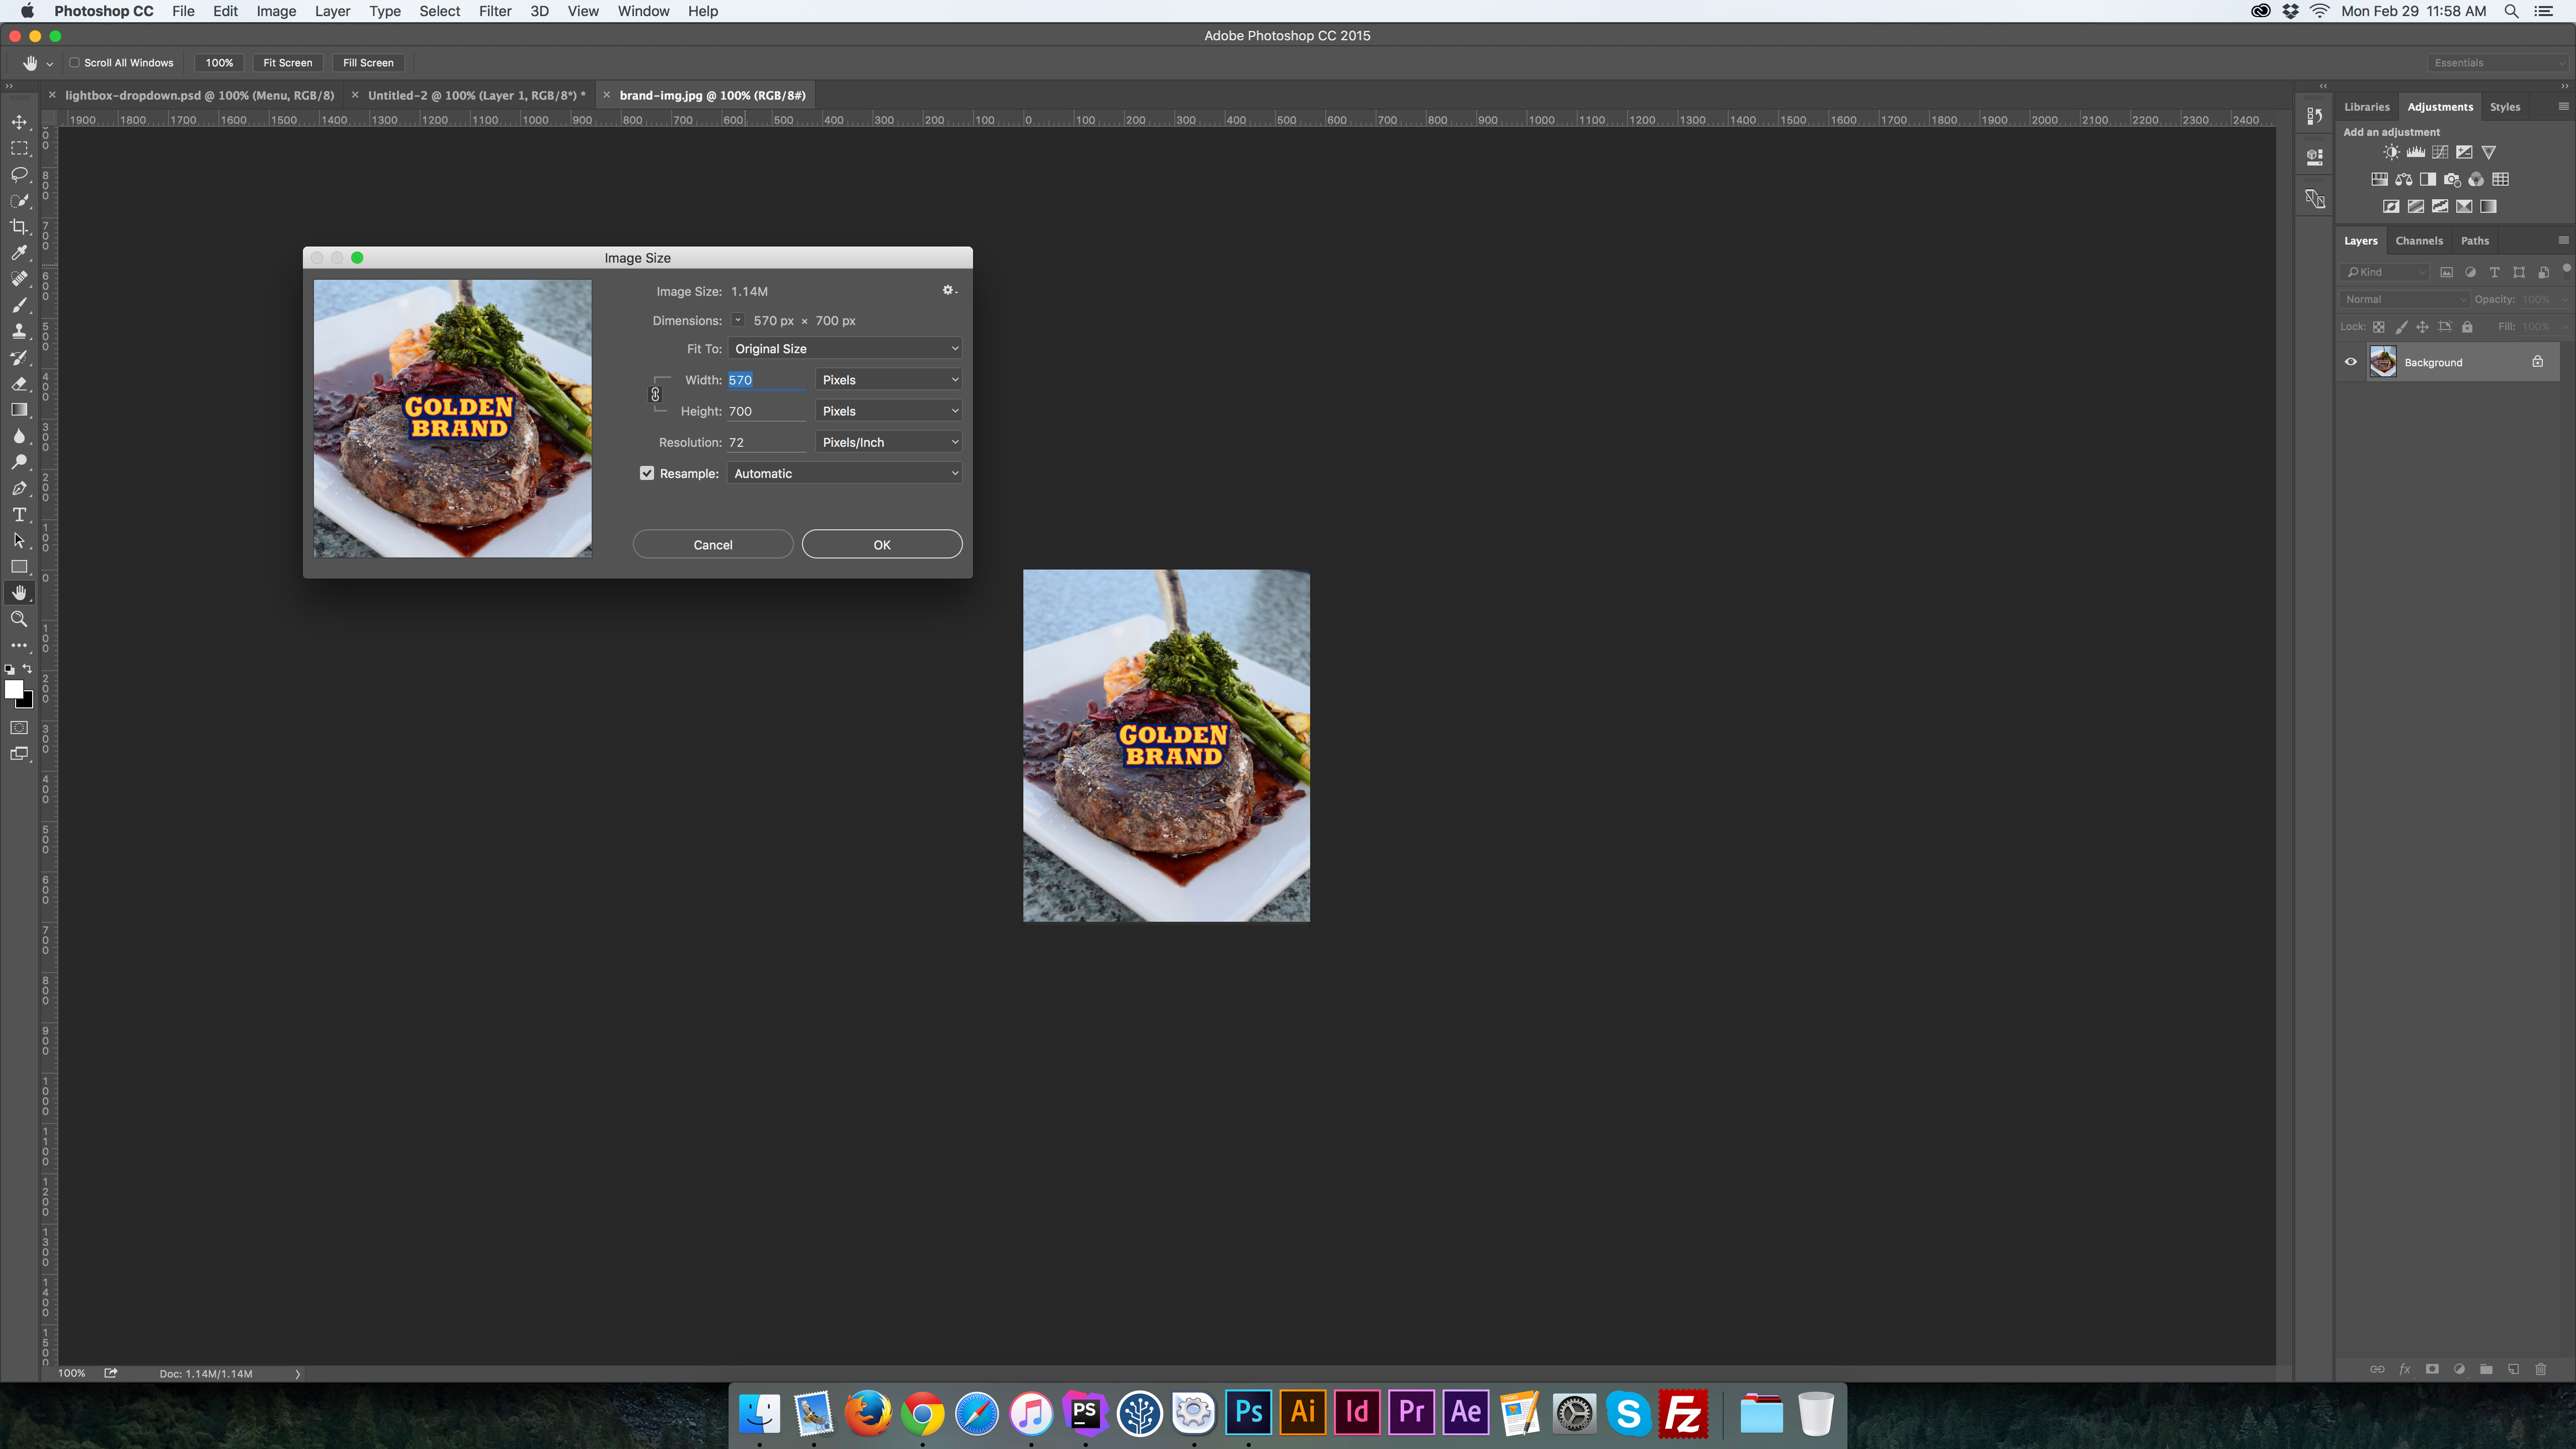Expand the Resample method Automatic dropdown
The width and height of the screenshot is (2576, 1449).
(x=845, y=473)
